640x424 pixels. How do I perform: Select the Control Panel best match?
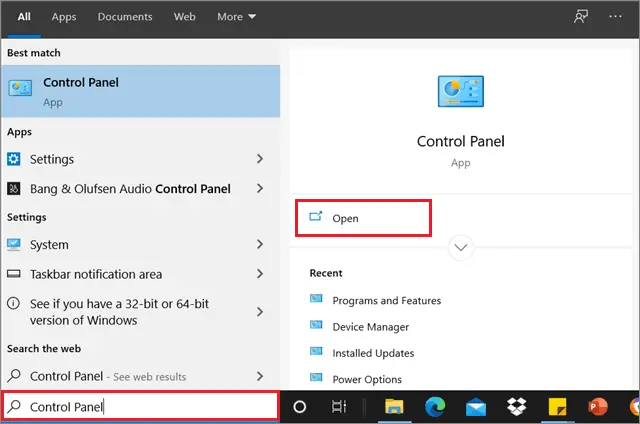[140, 91]
